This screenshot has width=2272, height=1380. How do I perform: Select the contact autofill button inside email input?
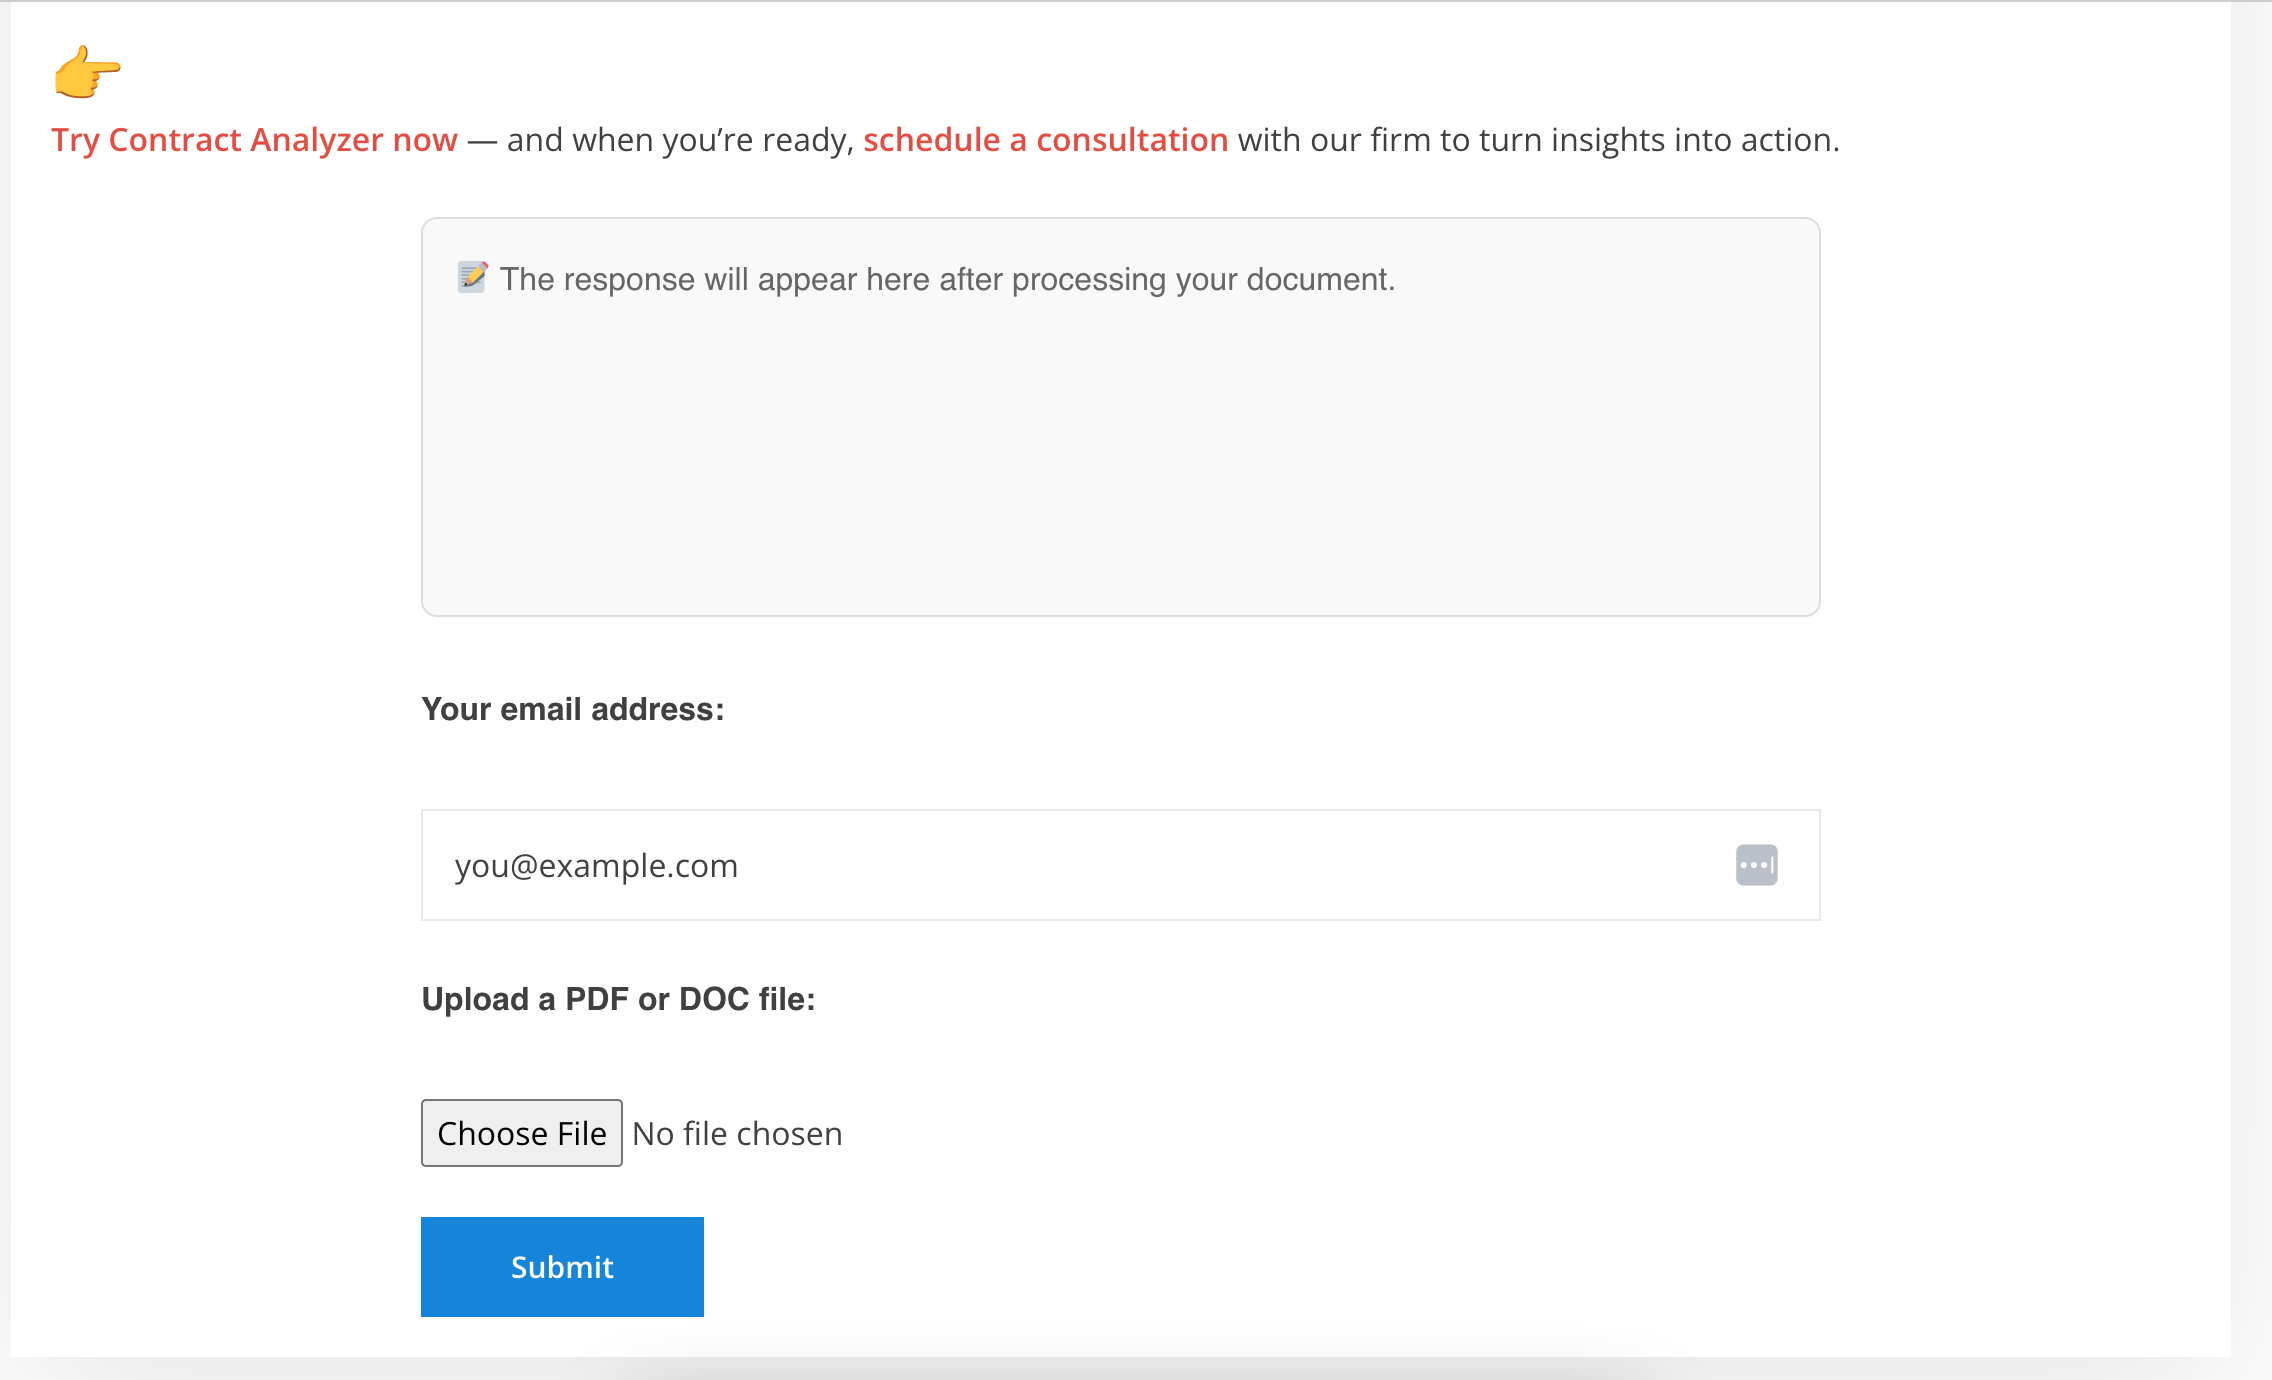tap(1756, 863)
